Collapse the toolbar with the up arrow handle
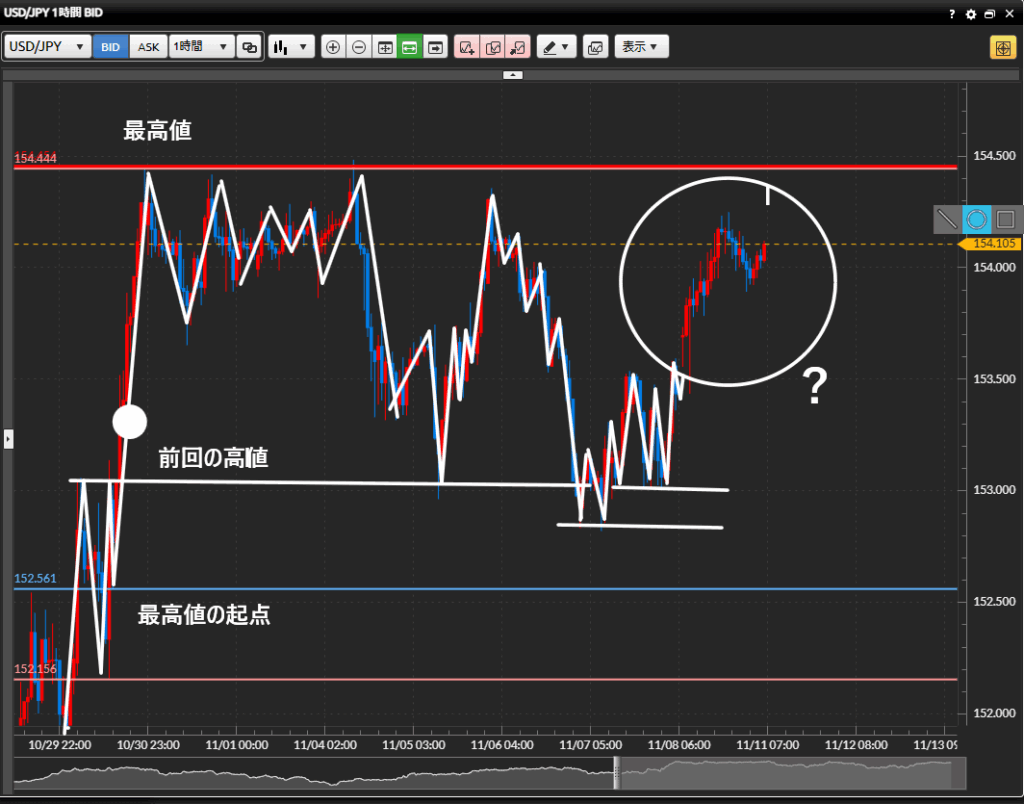This screenshot has height=804, width=1024. click(512, 75)
